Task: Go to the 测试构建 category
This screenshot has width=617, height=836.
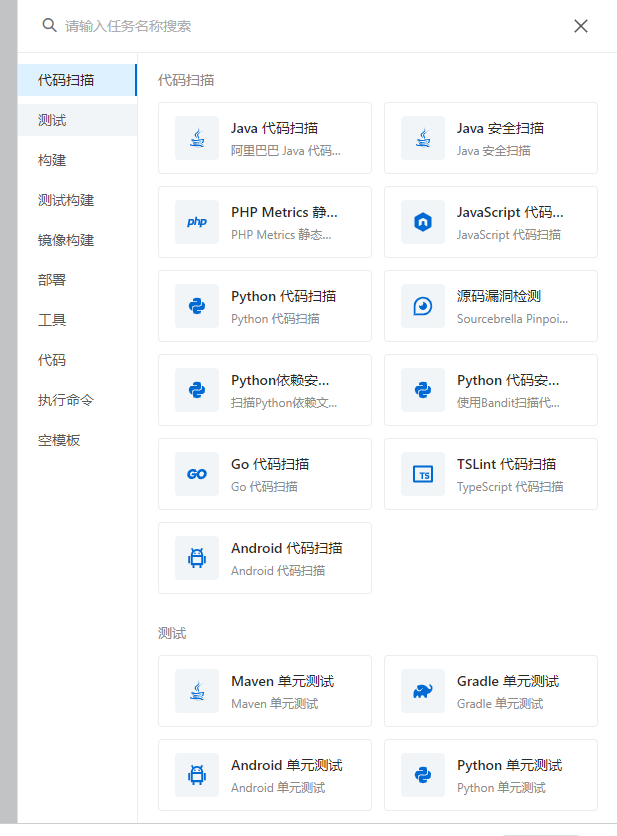Action: (77, 200)
